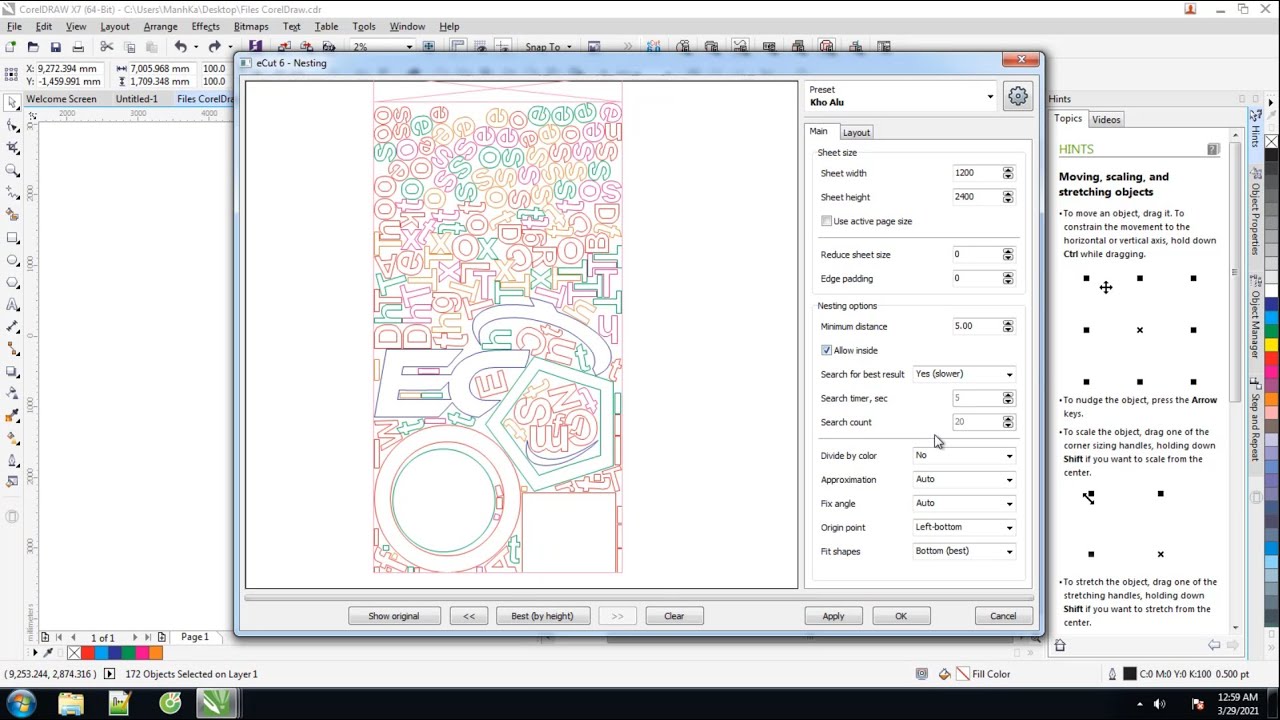Open the Arrange menu

(160, 26)
